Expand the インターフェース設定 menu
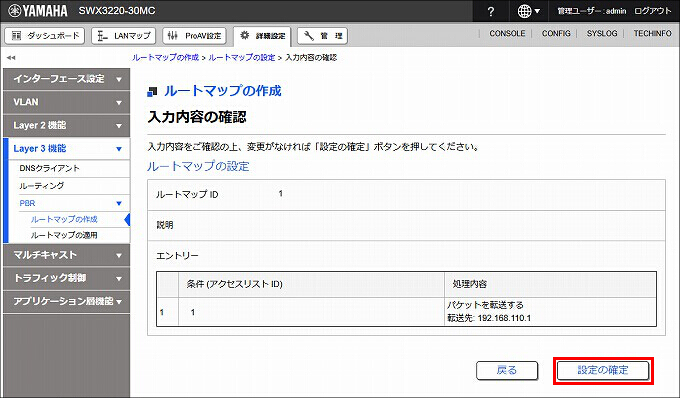 [x=66, y=79]
